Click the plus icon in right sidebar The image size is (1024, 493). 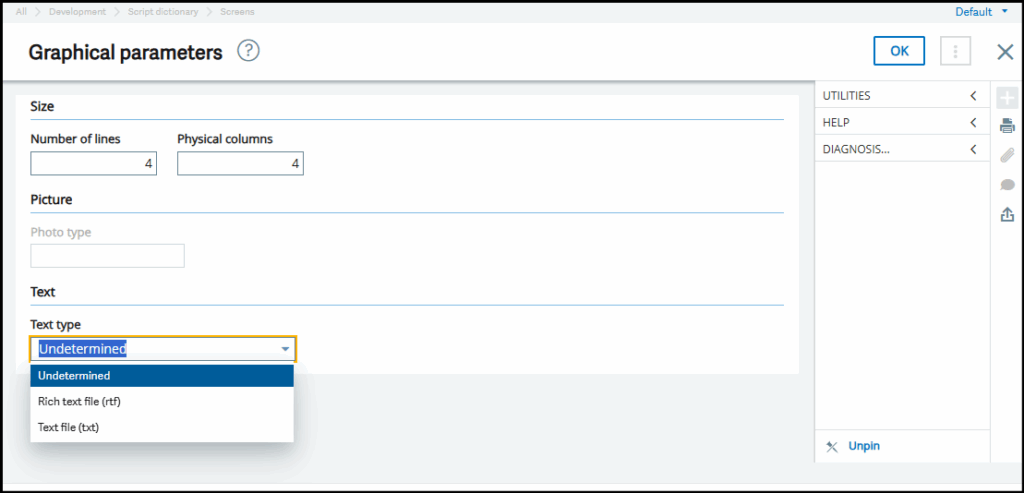tap(1007, 97)
